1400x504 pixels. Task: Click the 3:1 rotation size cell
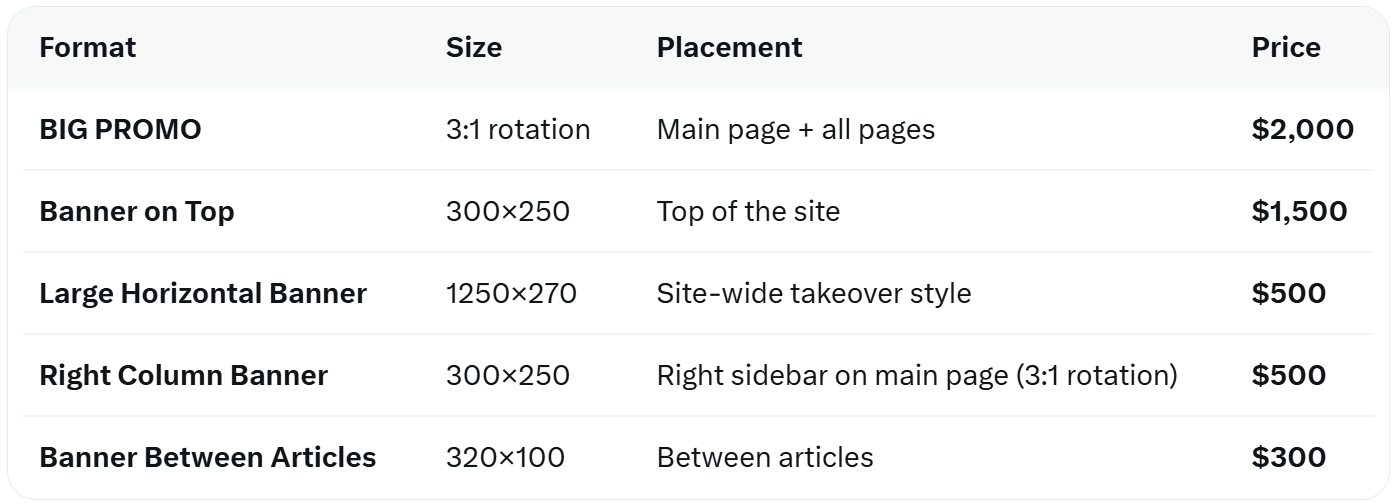(518, 129)
